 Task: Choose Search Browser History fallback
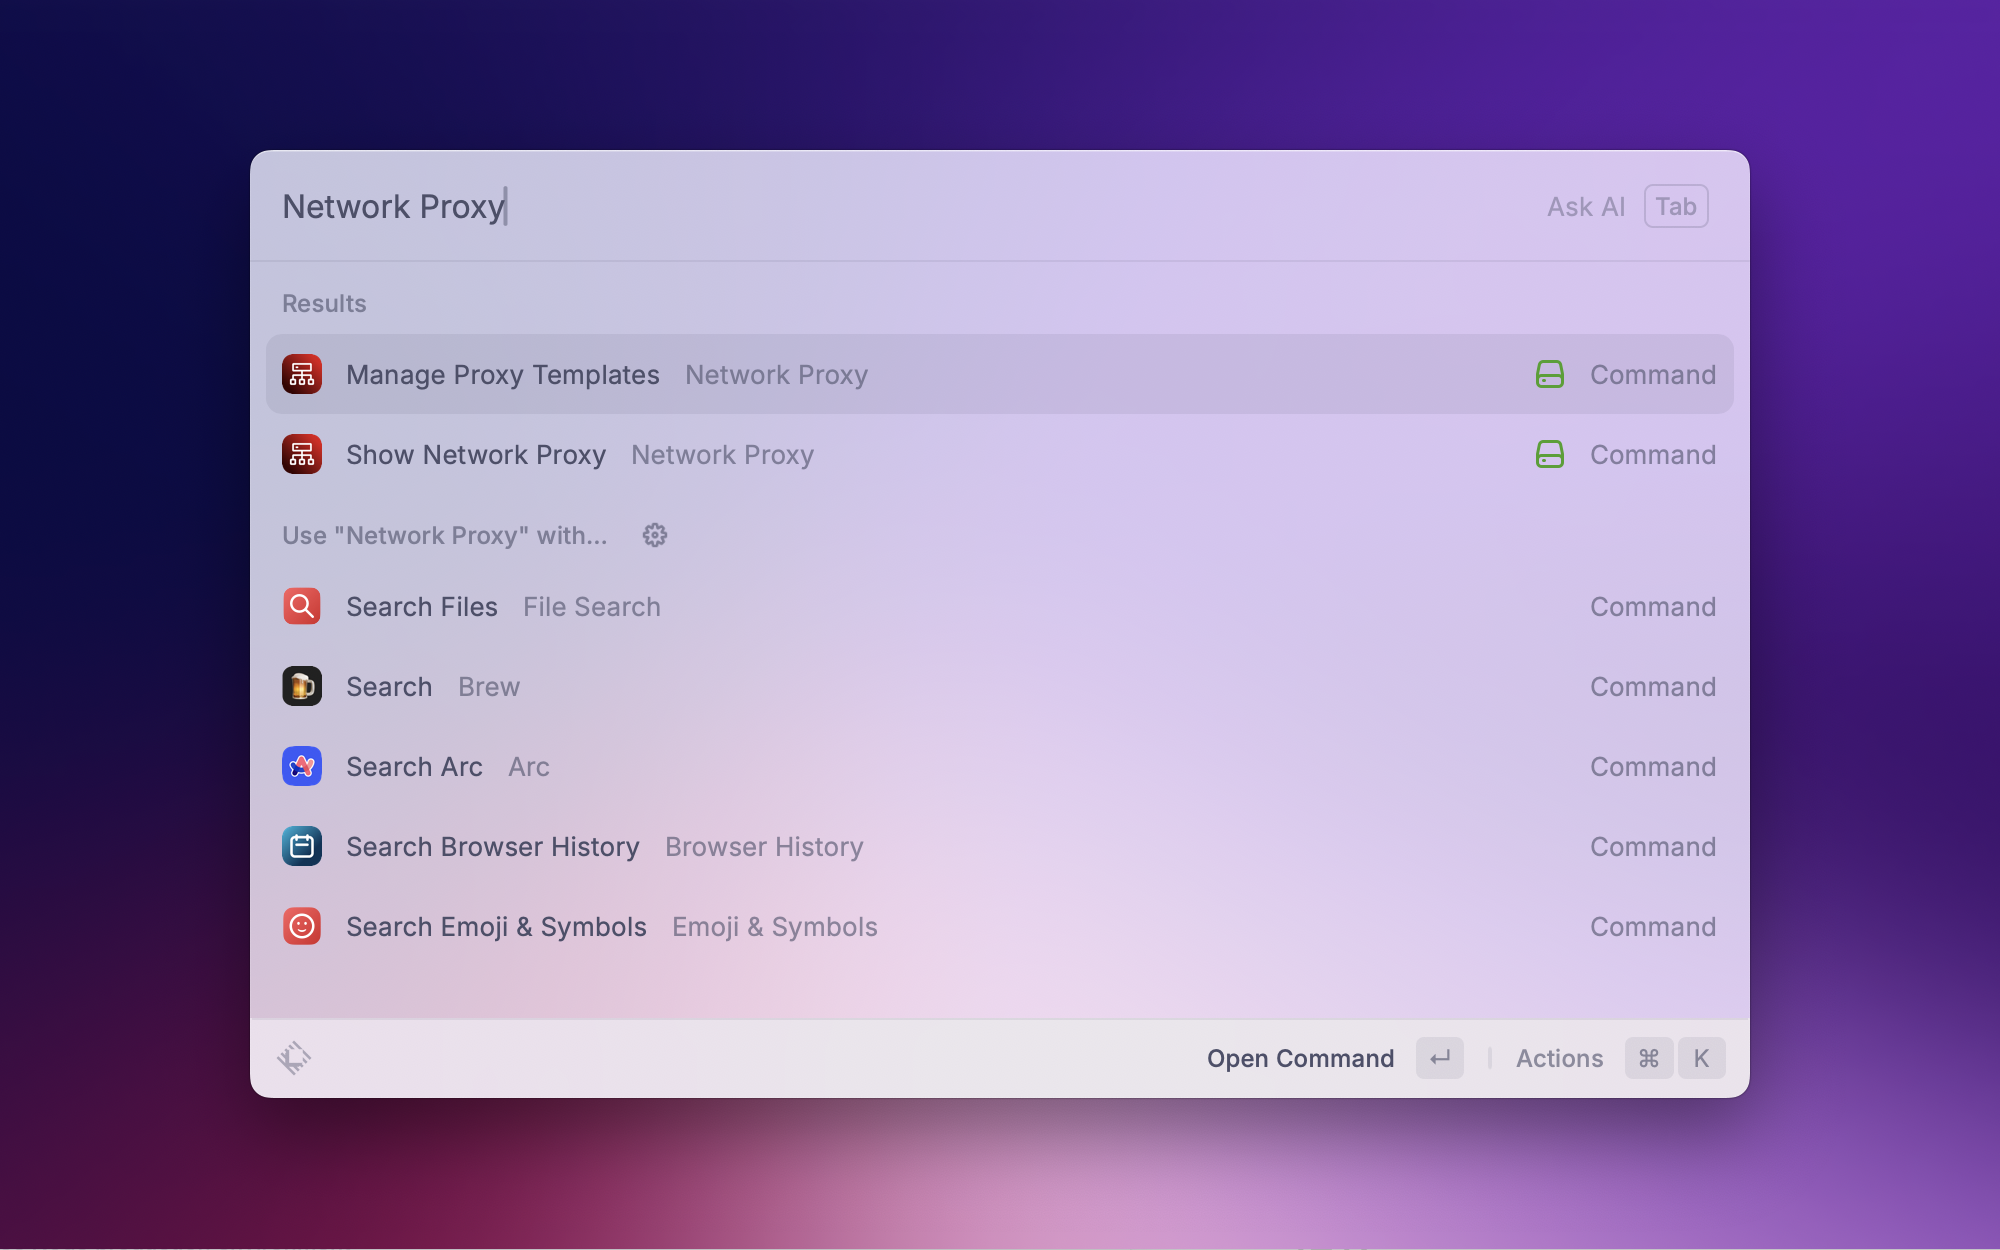tap(493, 847)
